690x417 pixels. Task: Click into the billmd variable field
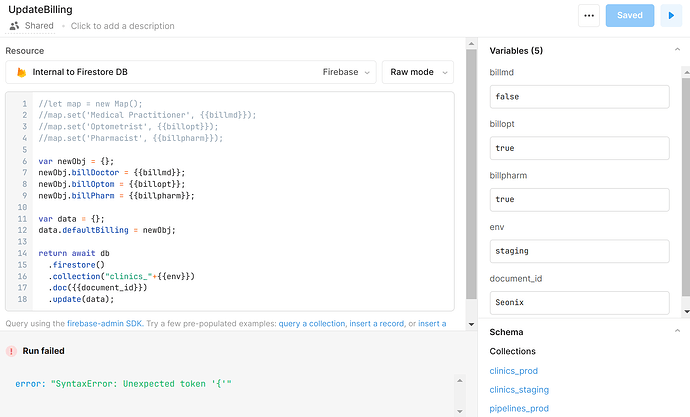(580, 97)
